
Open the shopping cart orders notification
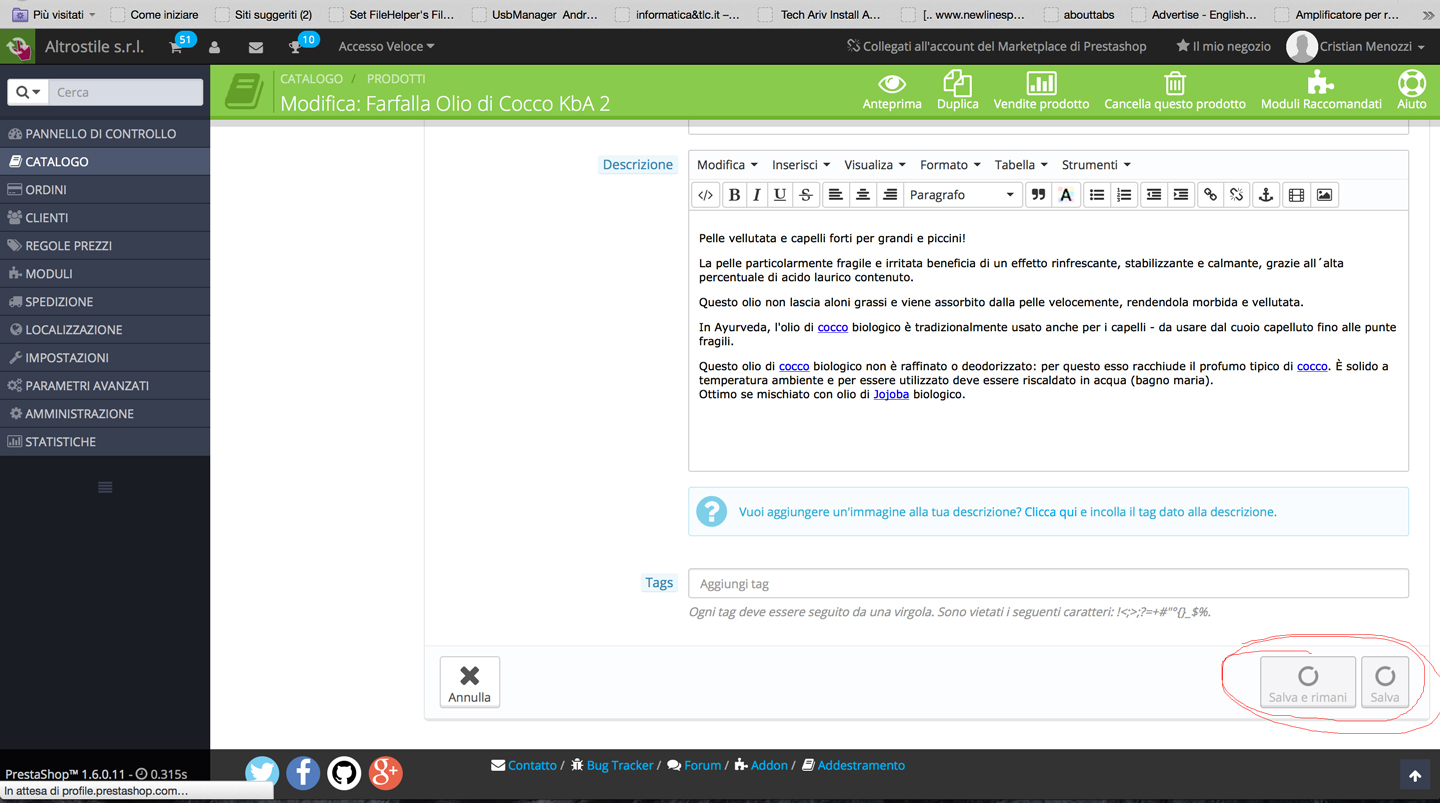click(177, 47)
